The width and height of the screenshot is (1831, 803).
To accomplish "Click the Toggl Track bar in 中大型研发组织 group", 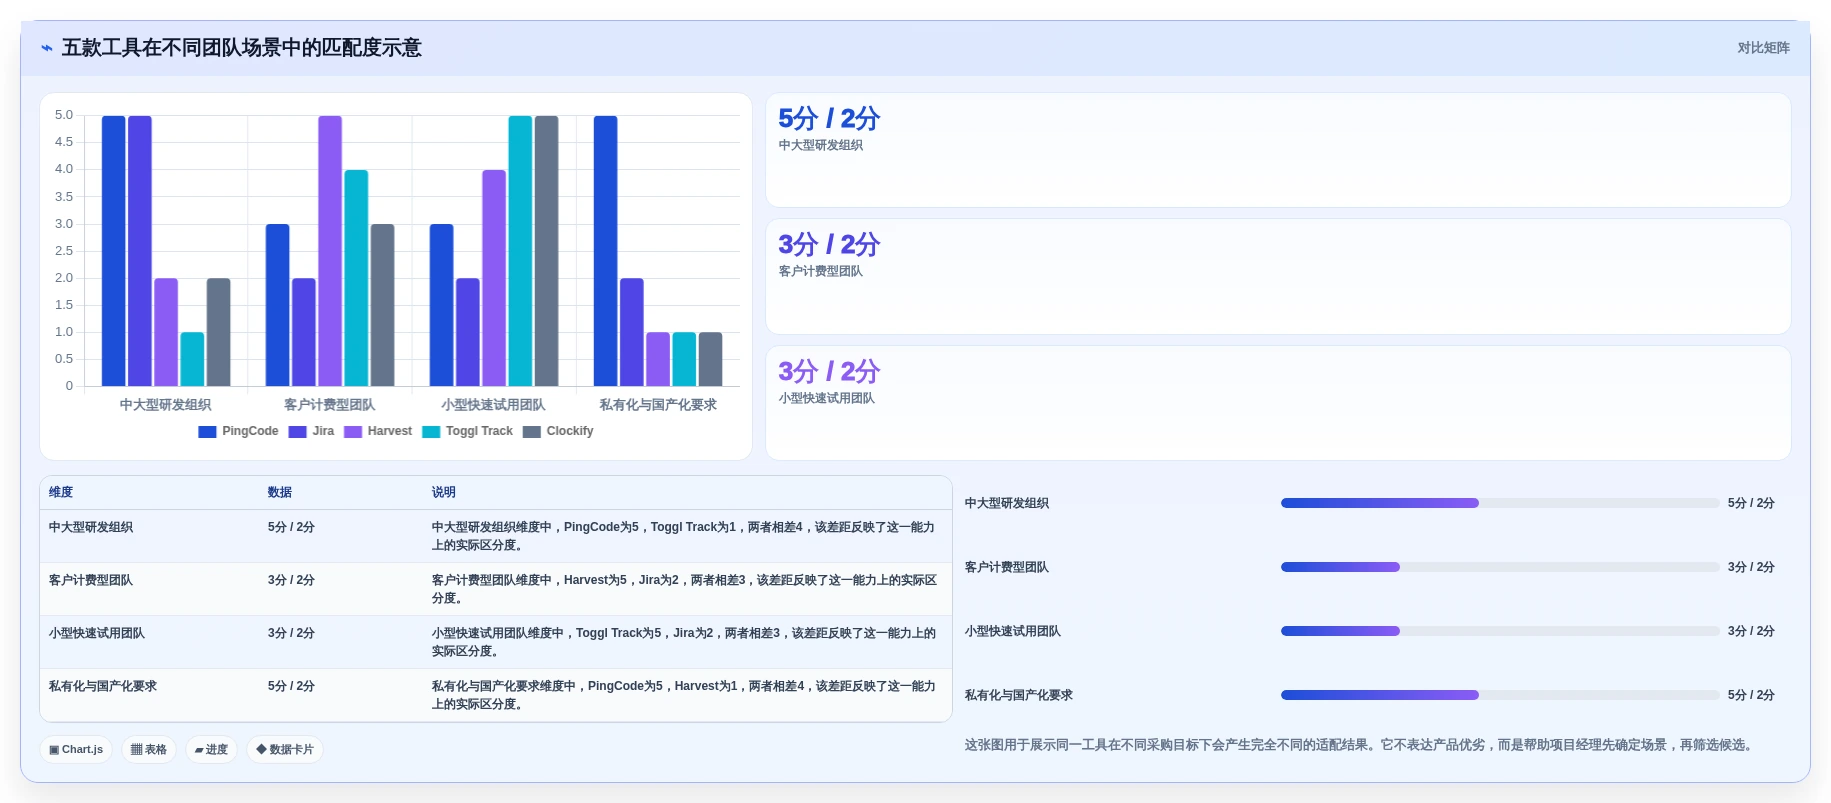I will click(192, 359).
